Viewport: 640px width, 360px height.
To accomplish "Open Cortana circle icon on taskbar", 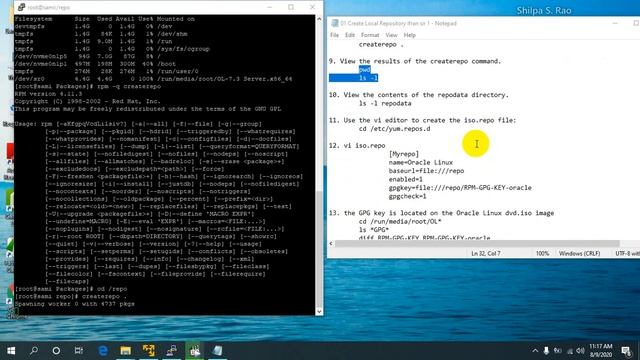I will pos(56,351).
